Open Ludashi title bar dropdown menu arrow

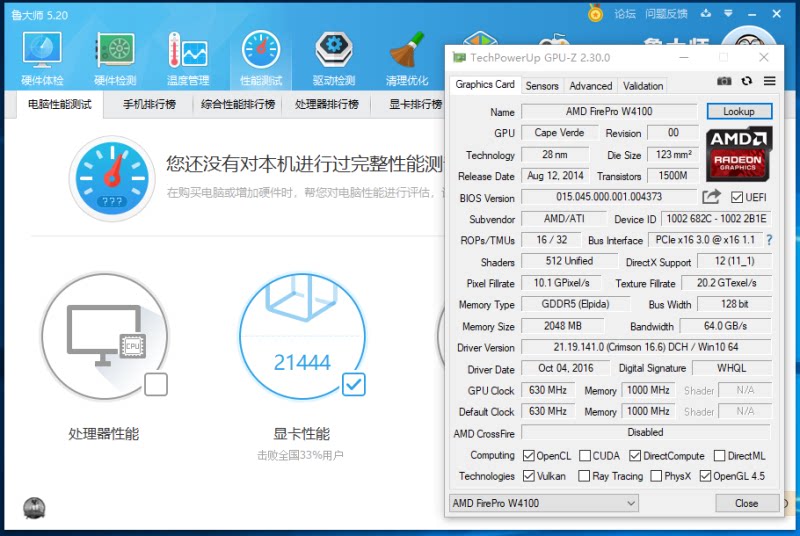[x=729, y=13]
